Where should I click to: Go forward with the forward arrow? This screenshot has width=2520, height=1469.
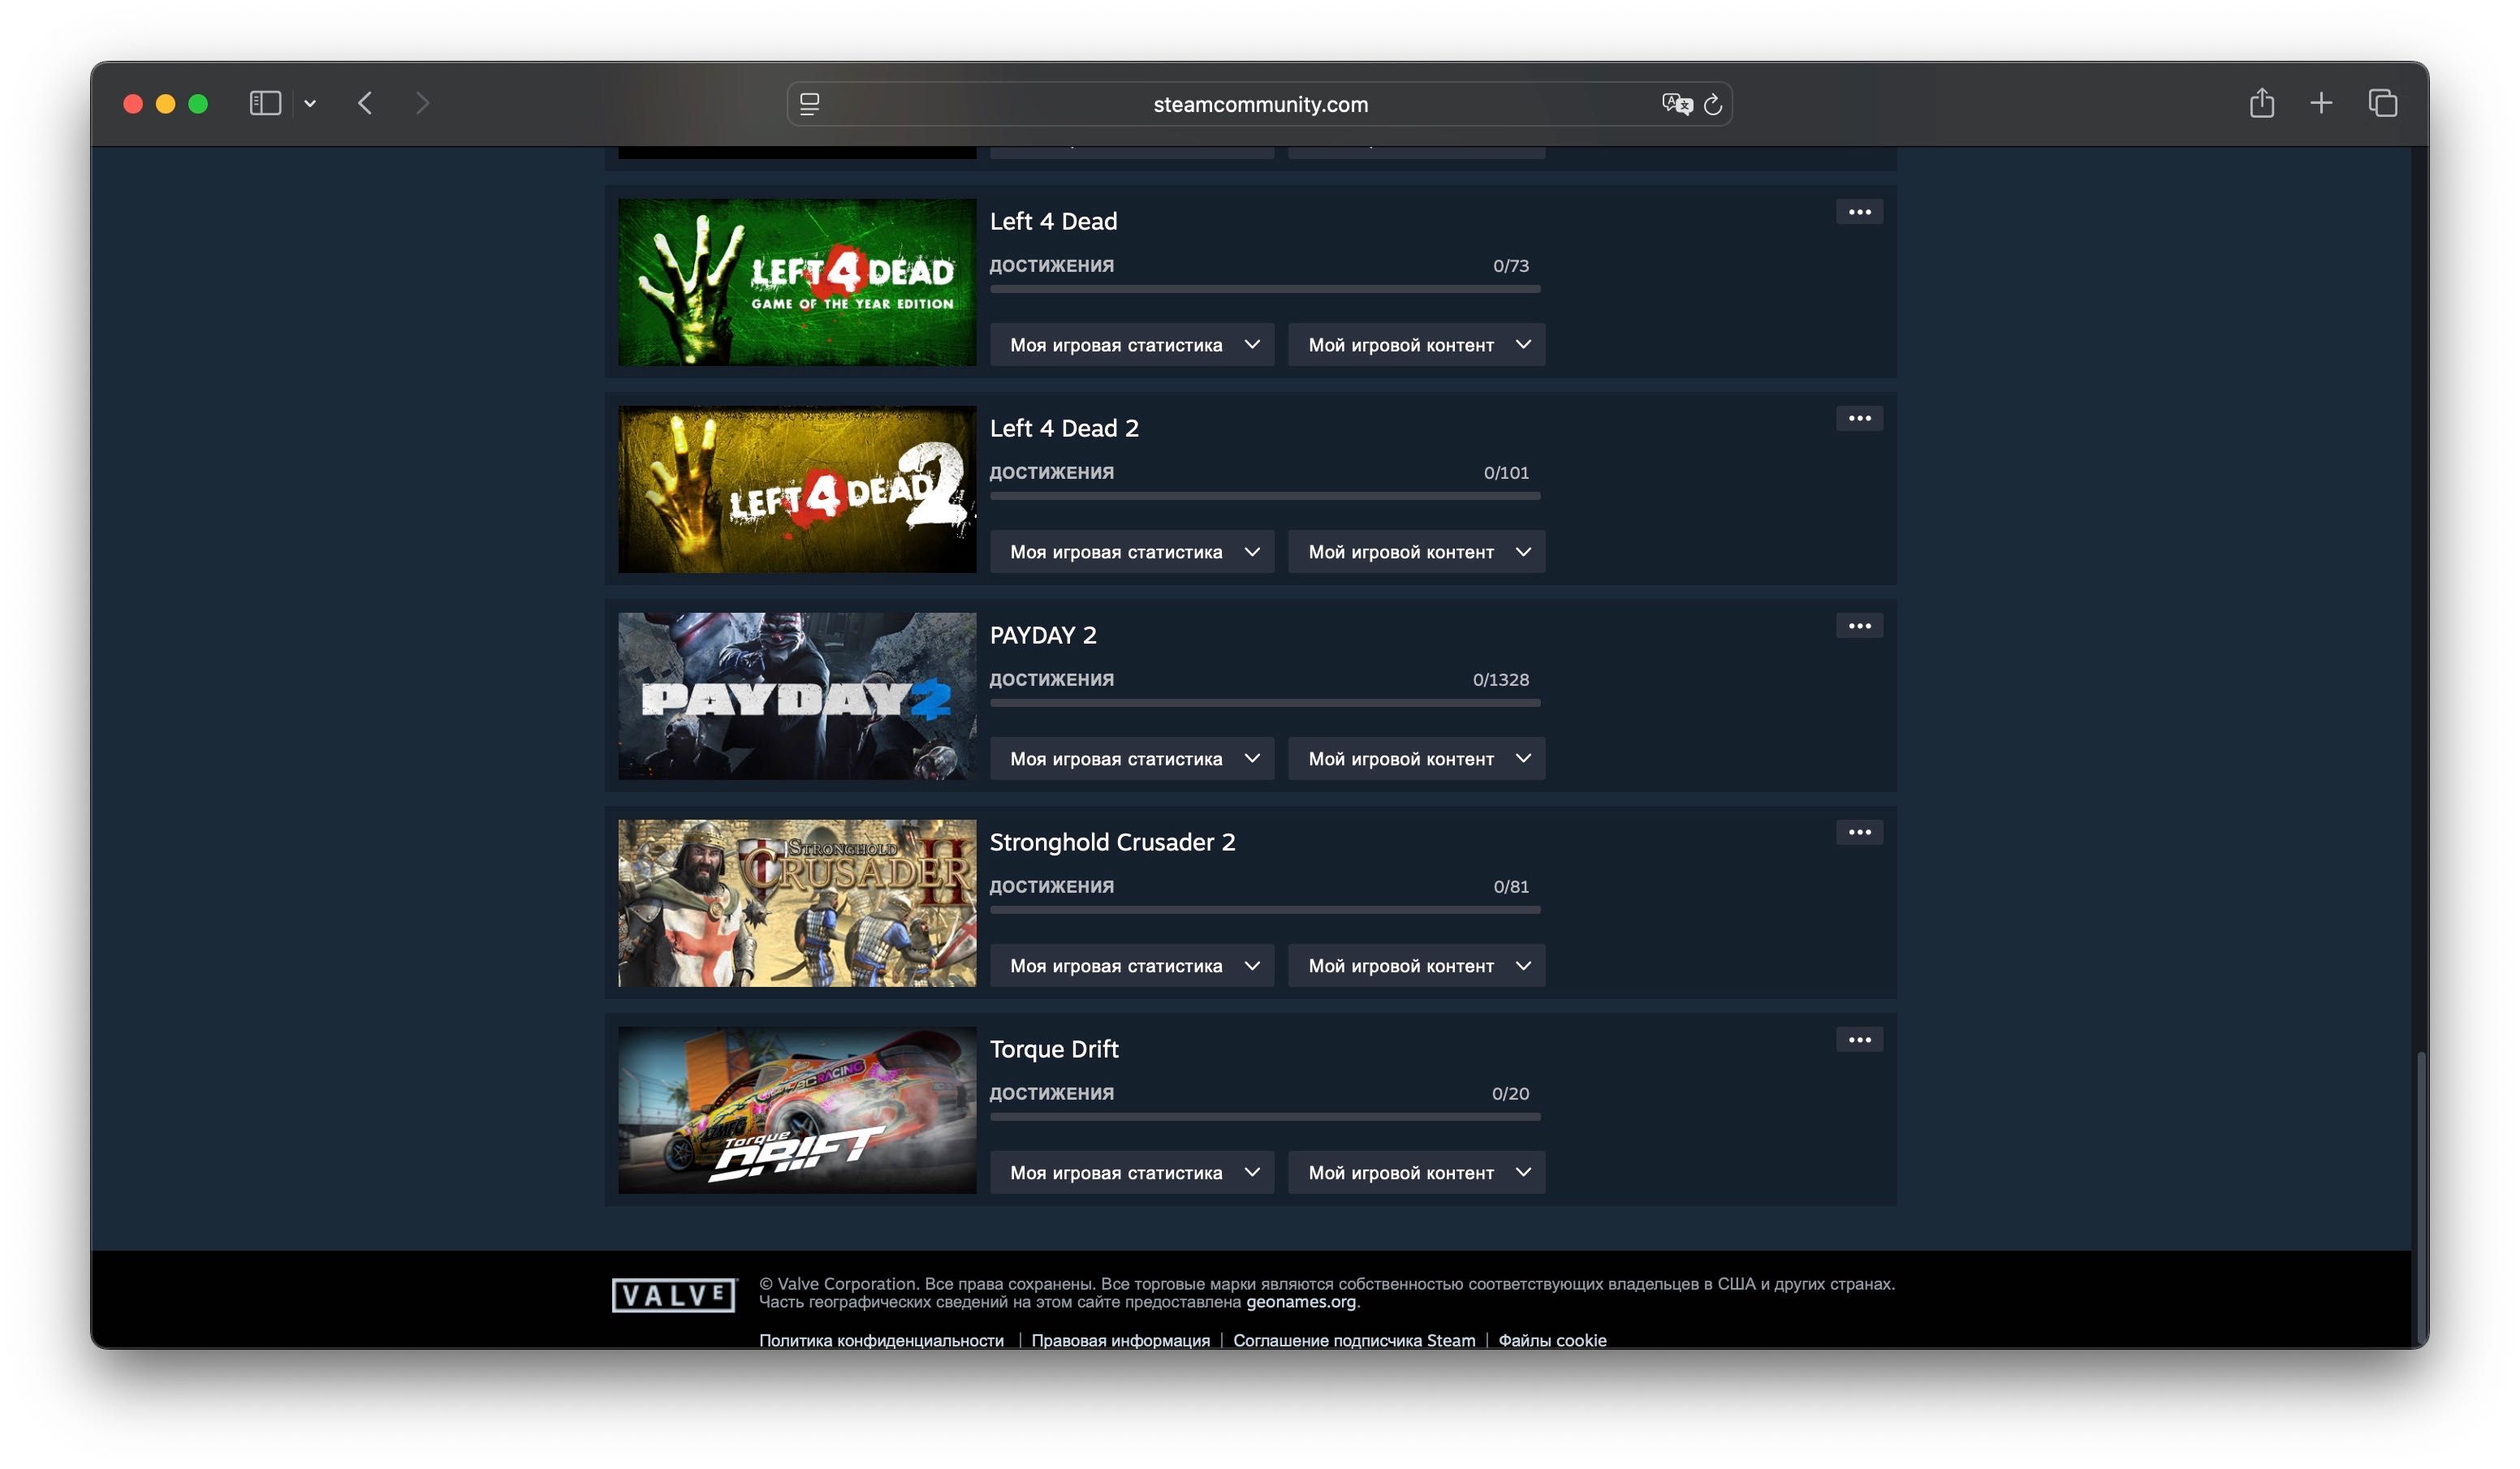pos(422,103)
